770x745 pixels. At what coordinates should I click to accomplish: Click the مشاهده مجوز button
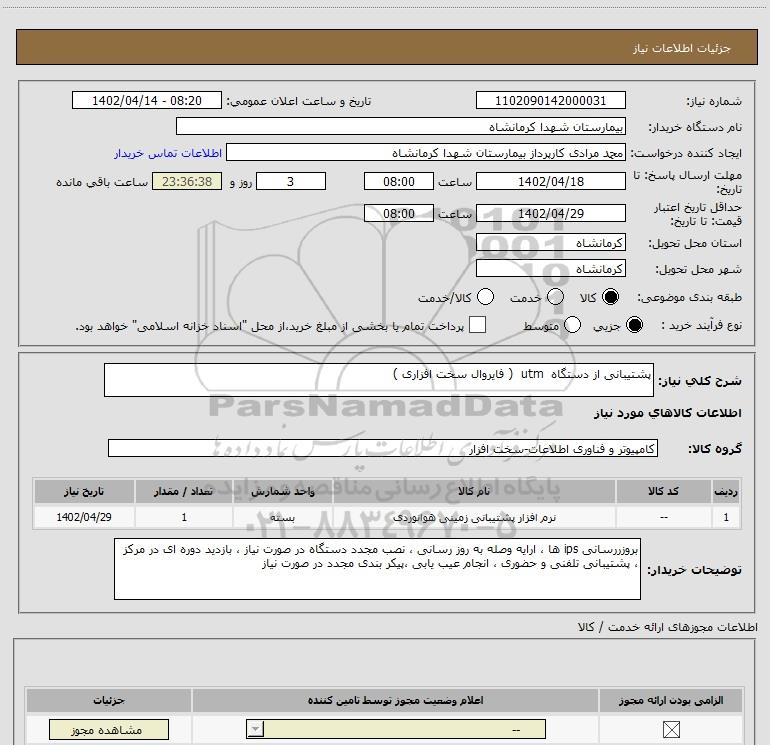tap(109, 730)
